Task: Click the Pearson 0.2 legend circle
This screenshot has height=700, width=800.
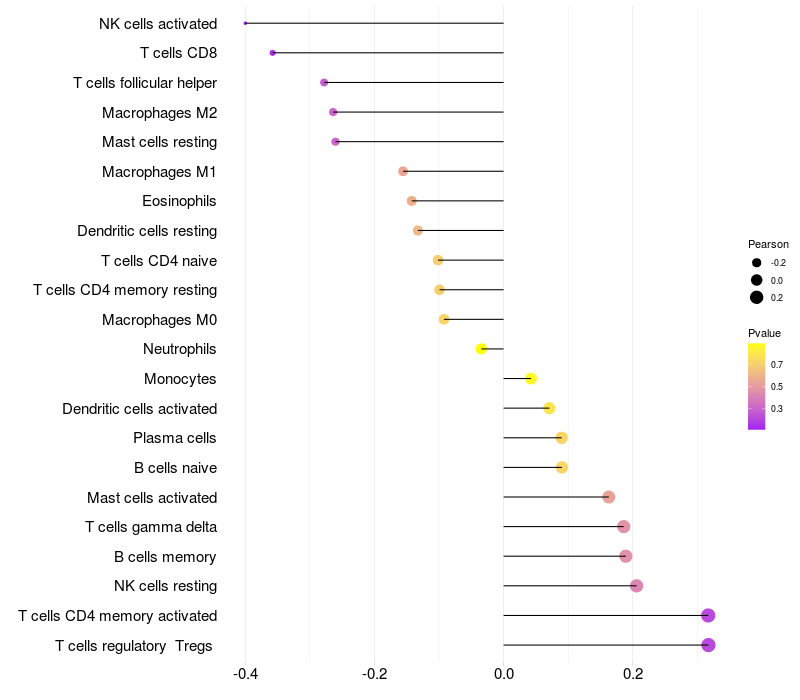Action: (756, 297)
